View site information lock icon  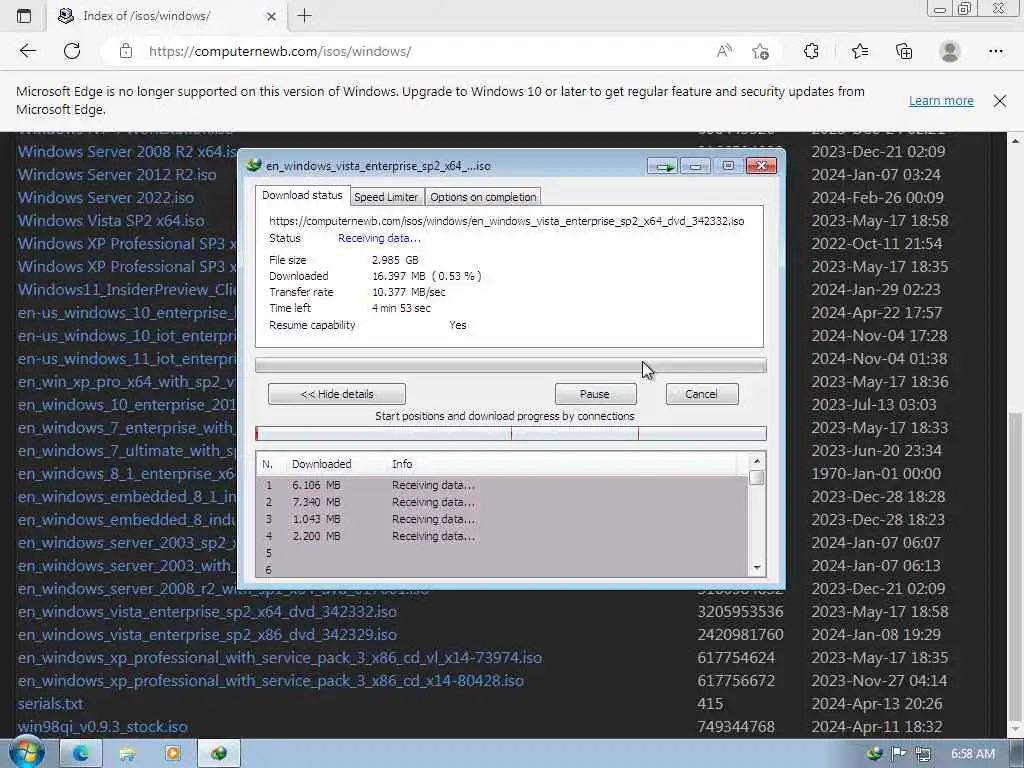pos(126,51)
